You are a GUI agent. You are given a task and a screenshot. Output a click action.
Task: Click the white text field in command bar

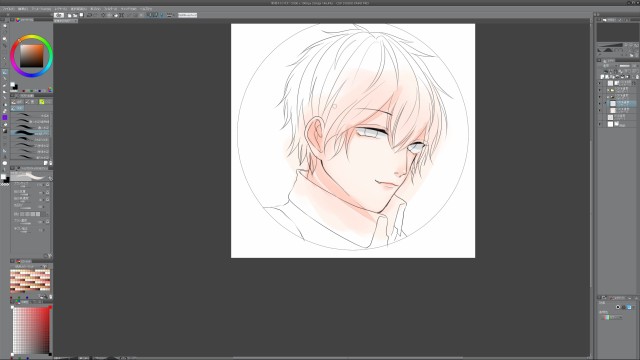coord(187,15)
